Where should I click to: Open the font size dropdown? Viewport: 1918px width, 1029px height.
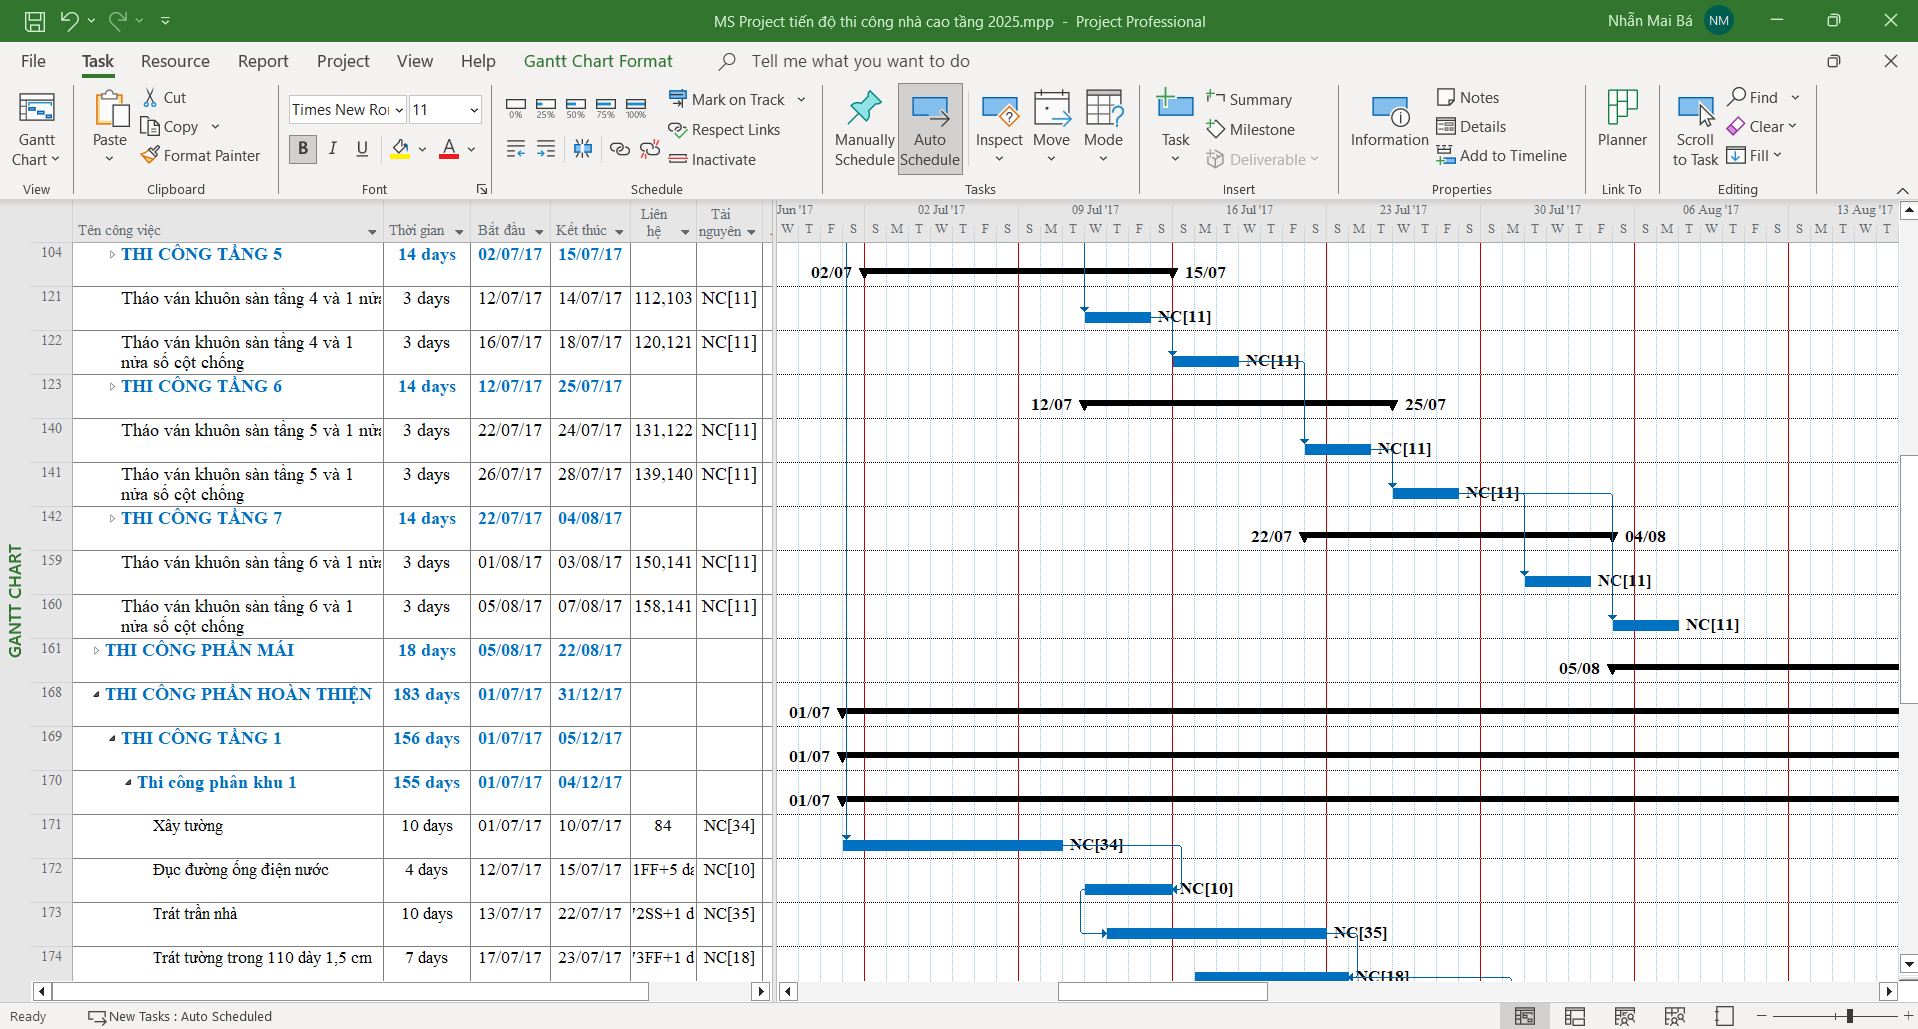pyautogui.click(x=474, y=110)
